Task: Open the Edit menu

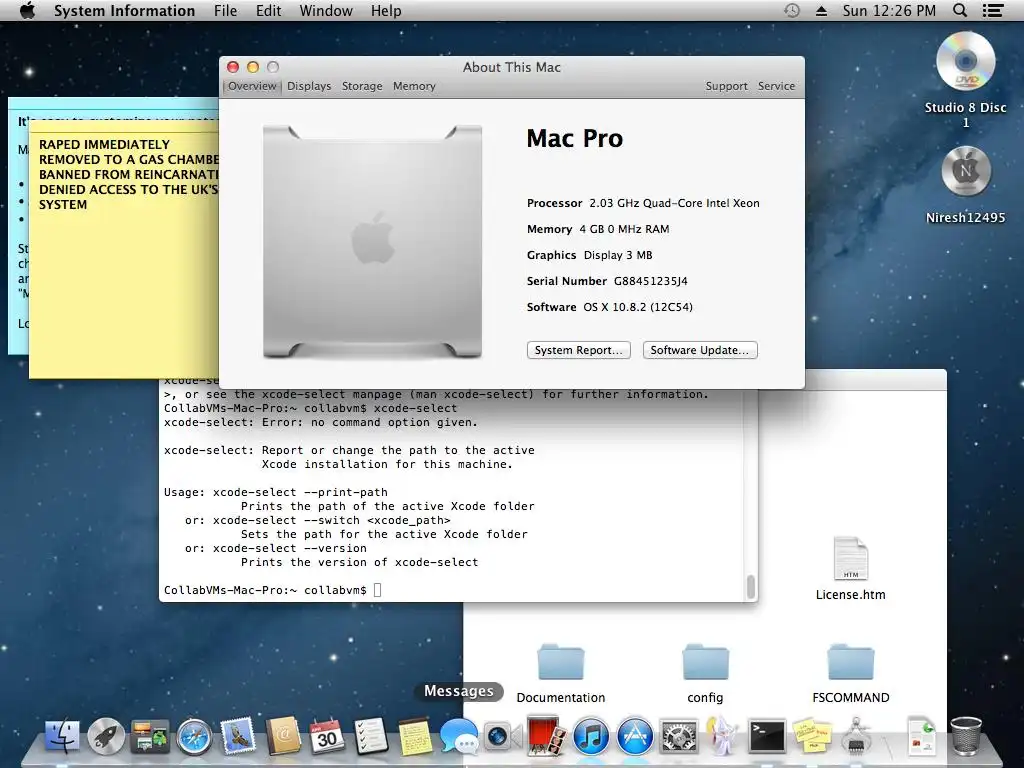Action: point(268,11)
